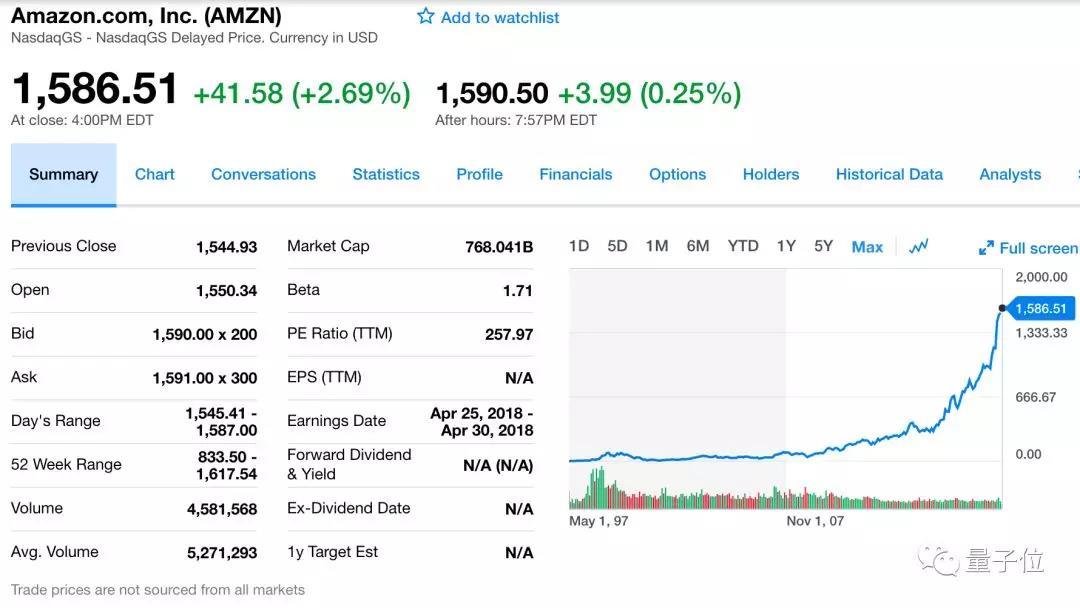
Task: Click the full screen expand arrows icon
Action: [x=986, y=248]
